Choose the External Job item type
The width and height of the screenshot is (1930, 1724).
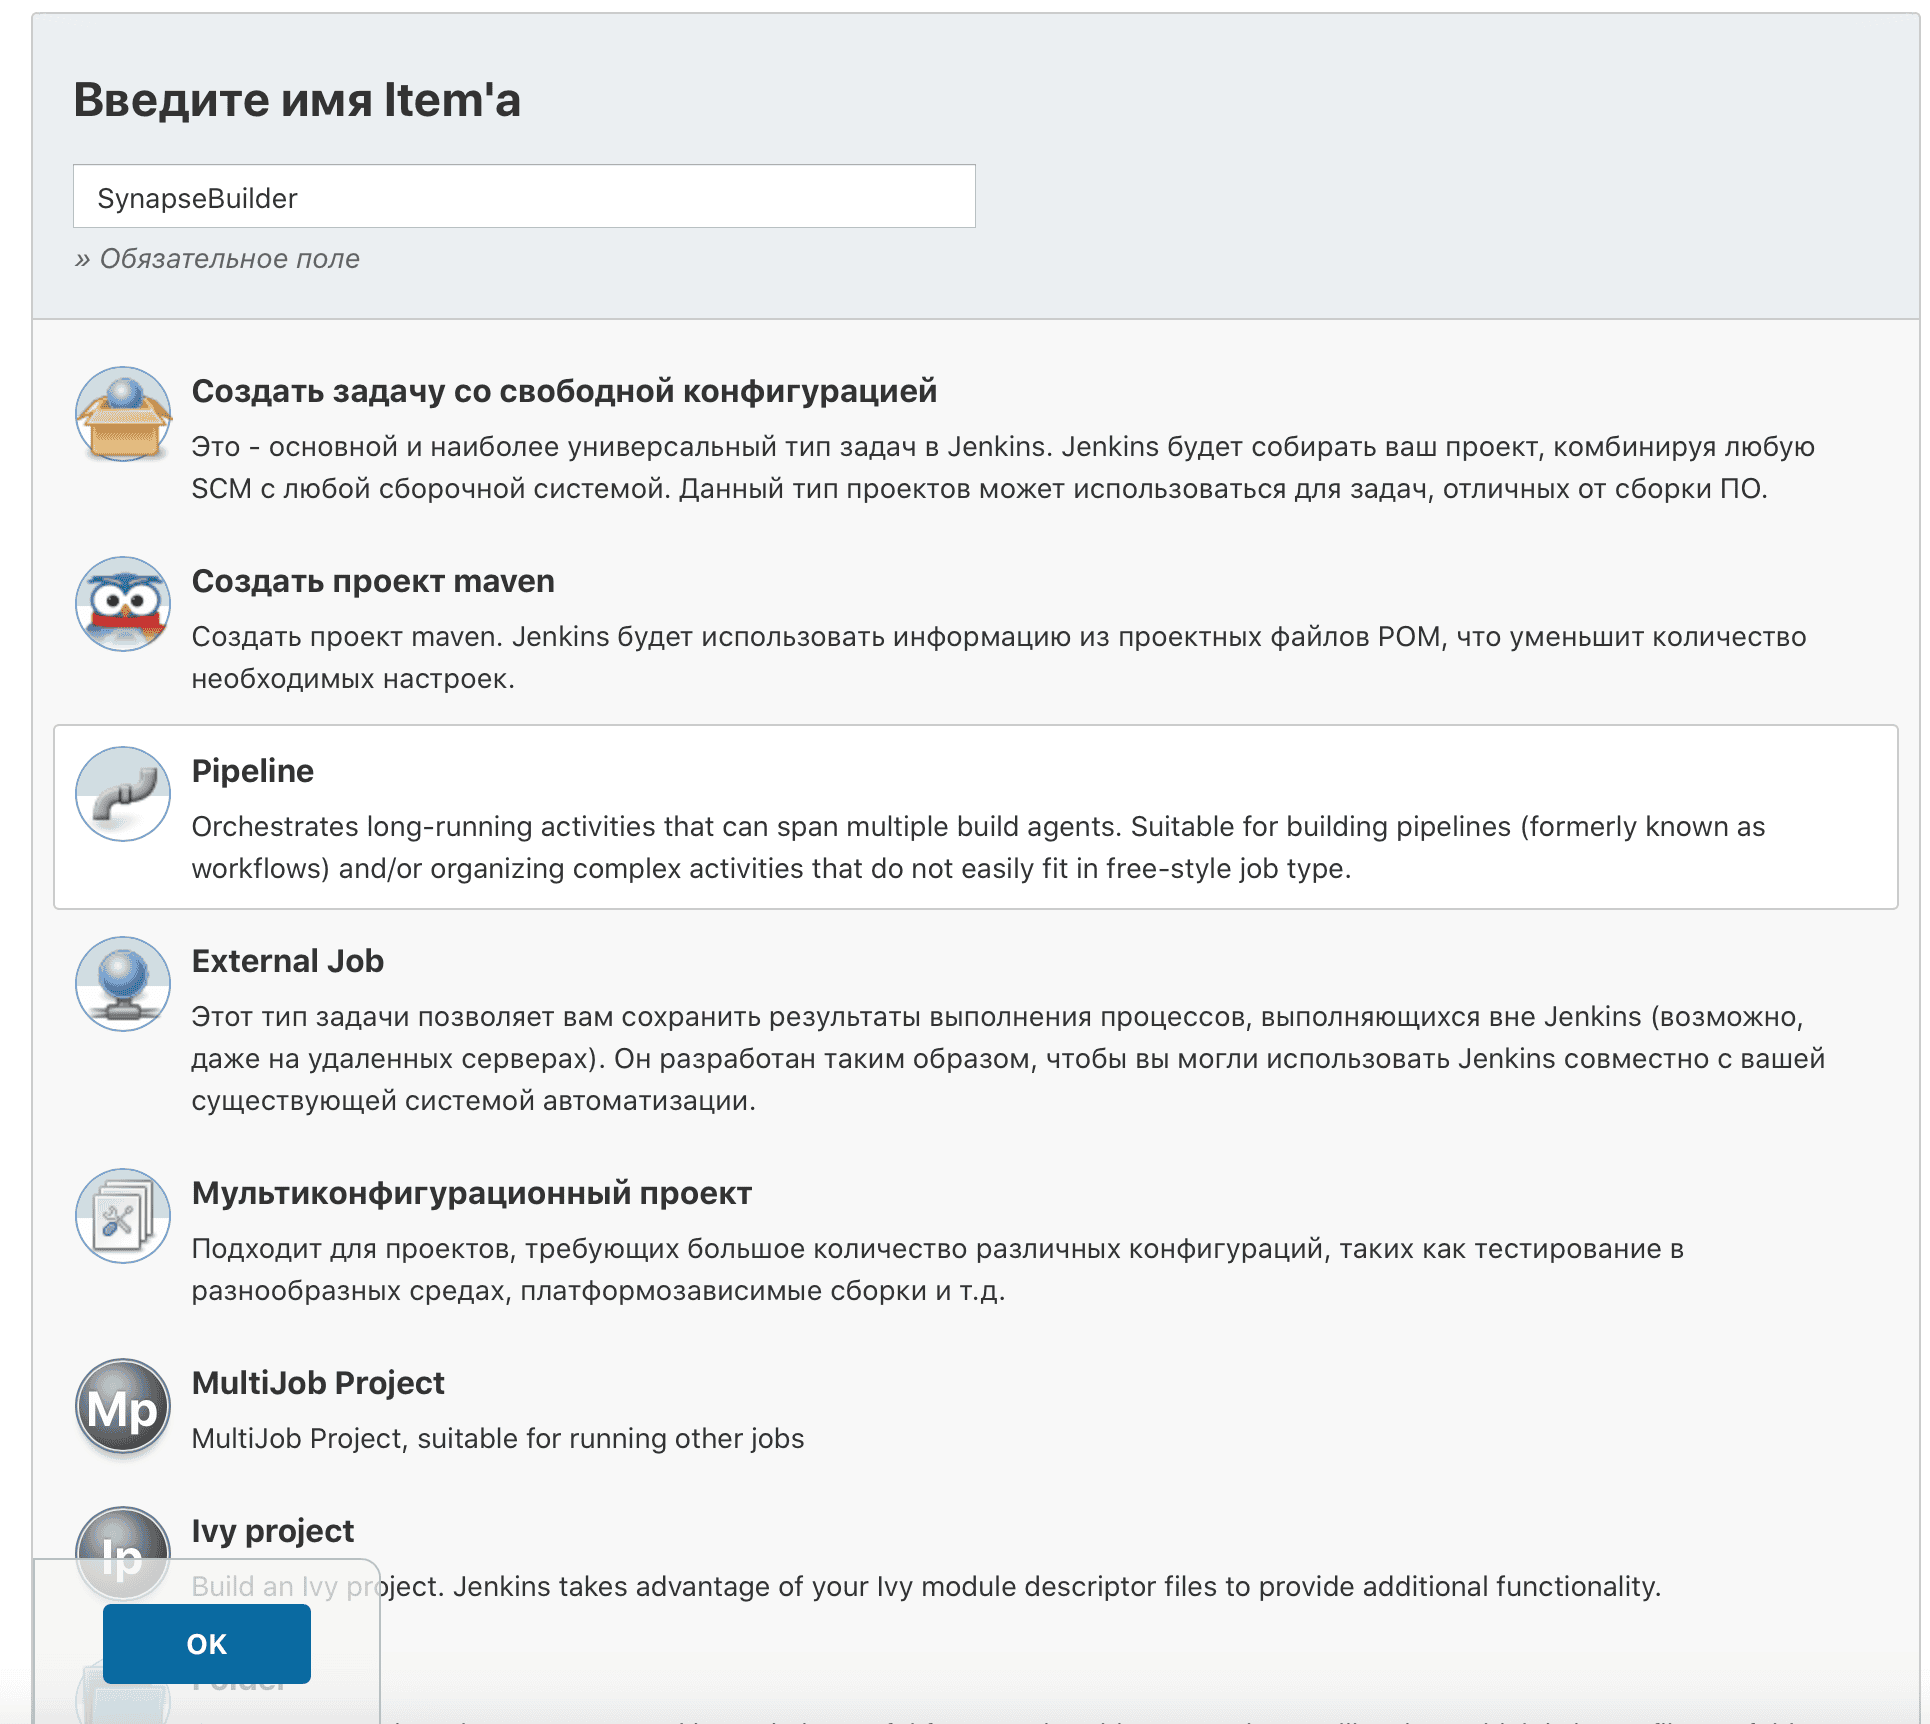[287, 960]
